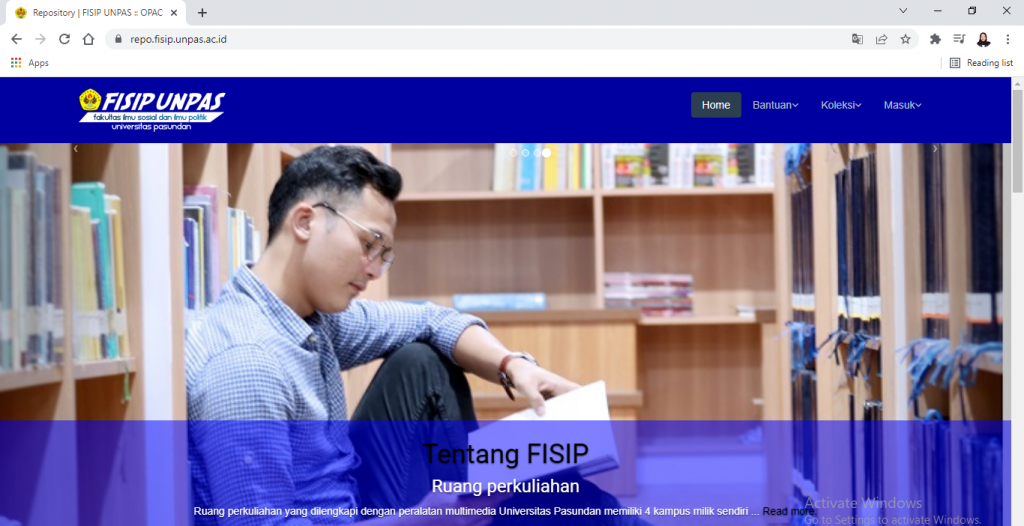Click the translate page icon
This screenshot has width=1024, height=526.
(857, 39)
